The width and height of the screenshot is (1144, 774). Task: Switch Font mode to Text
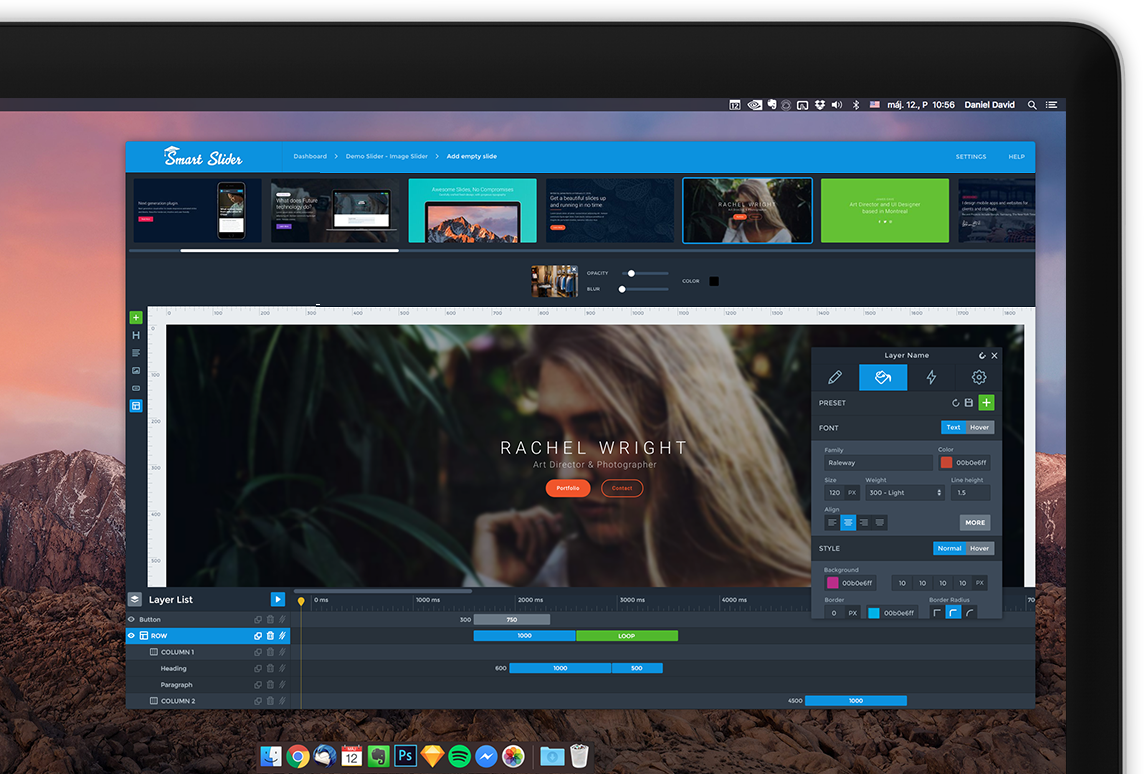(953, 427)
